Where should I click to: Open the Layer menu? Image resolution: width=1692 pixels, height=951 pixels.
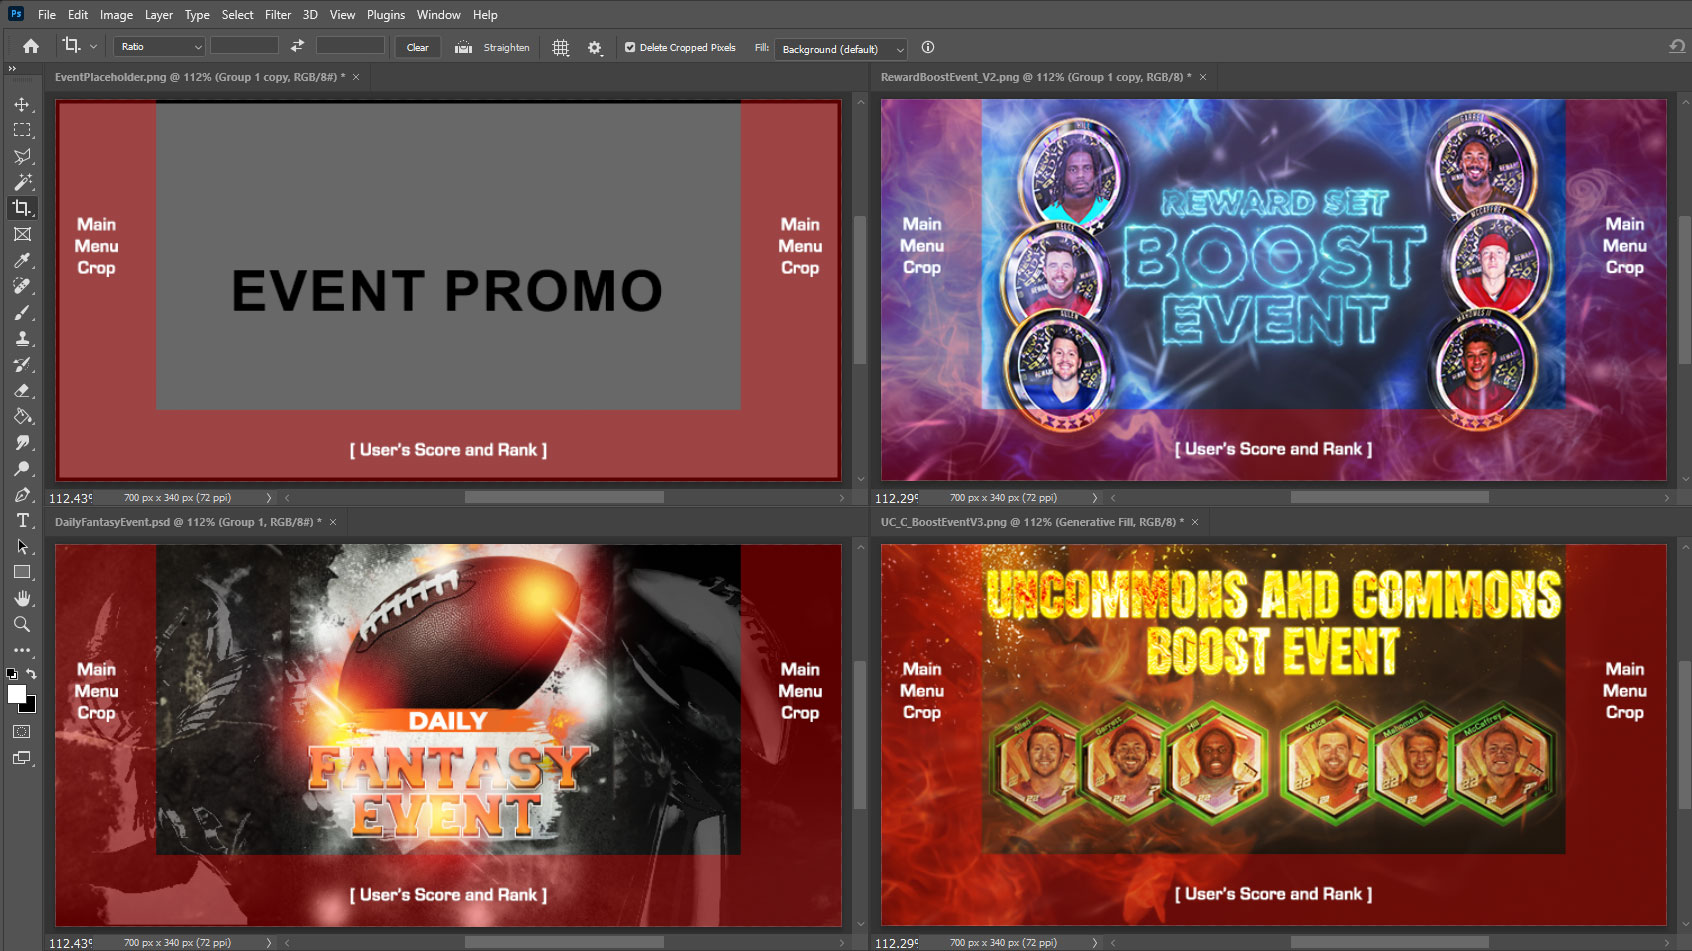click(159, 15)
